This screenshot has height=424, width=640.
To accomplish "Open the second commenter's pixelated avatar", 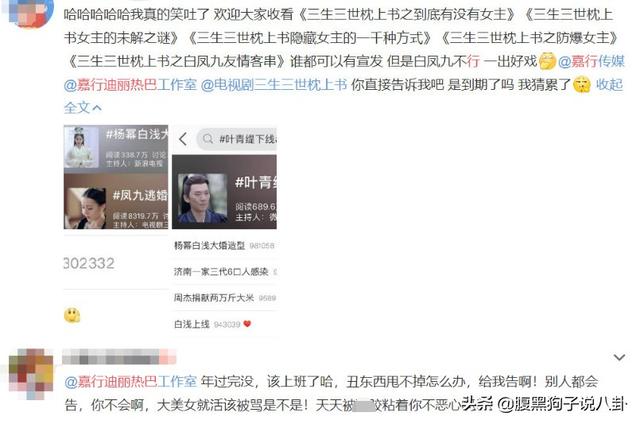I will point(31,373).
